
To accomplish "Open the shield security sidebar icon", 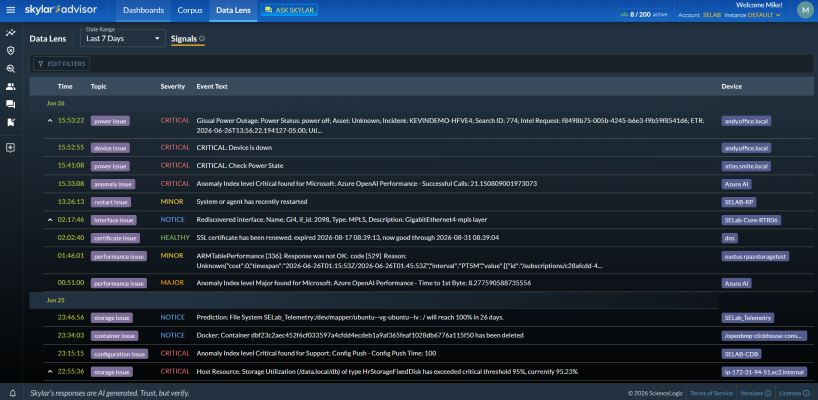I will pos(10,51).
